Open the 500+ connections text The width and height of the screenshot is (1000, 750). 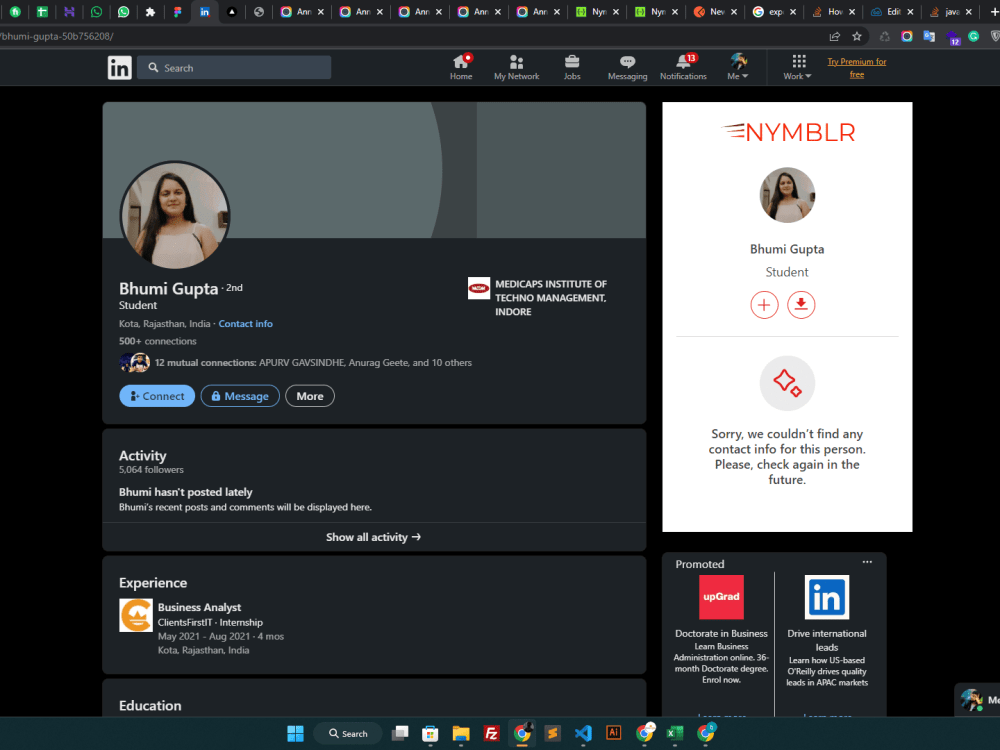click(x=158, y=341)
